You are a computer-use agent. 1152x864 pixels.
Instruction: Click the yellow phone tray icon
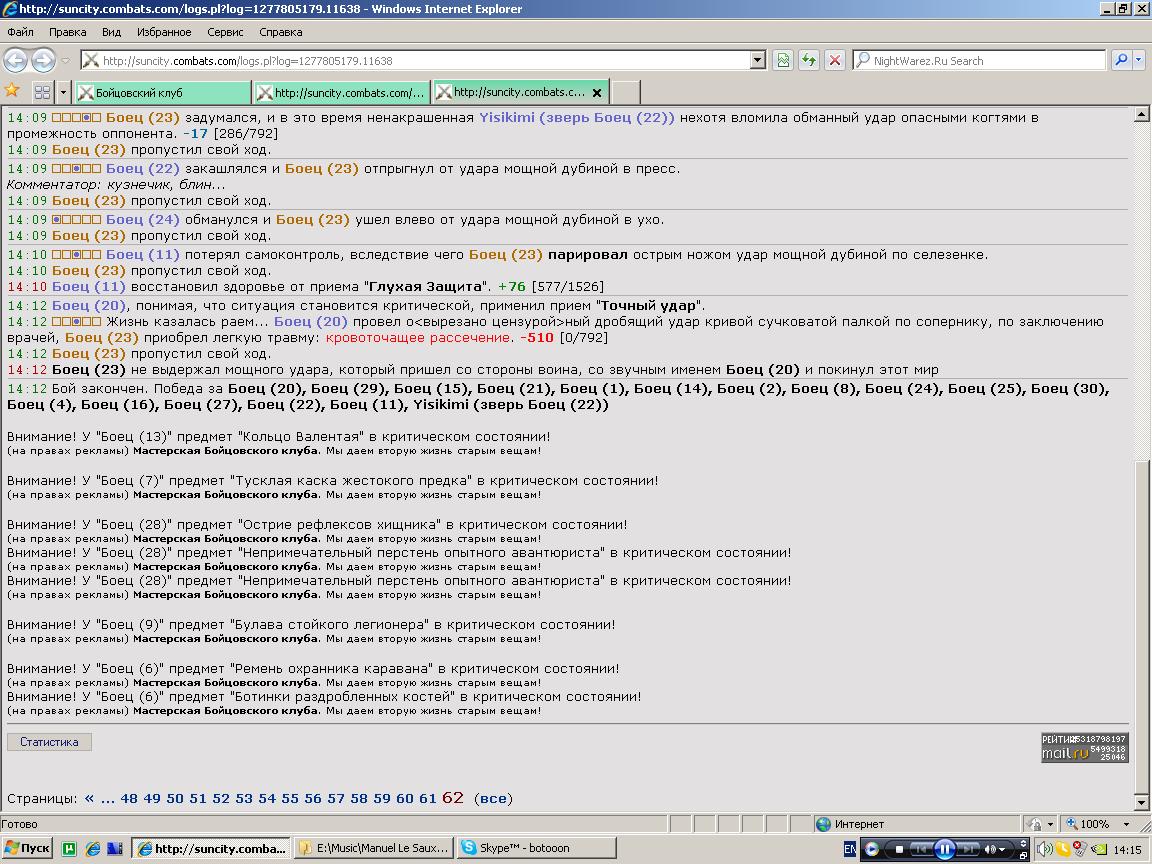1062,849
